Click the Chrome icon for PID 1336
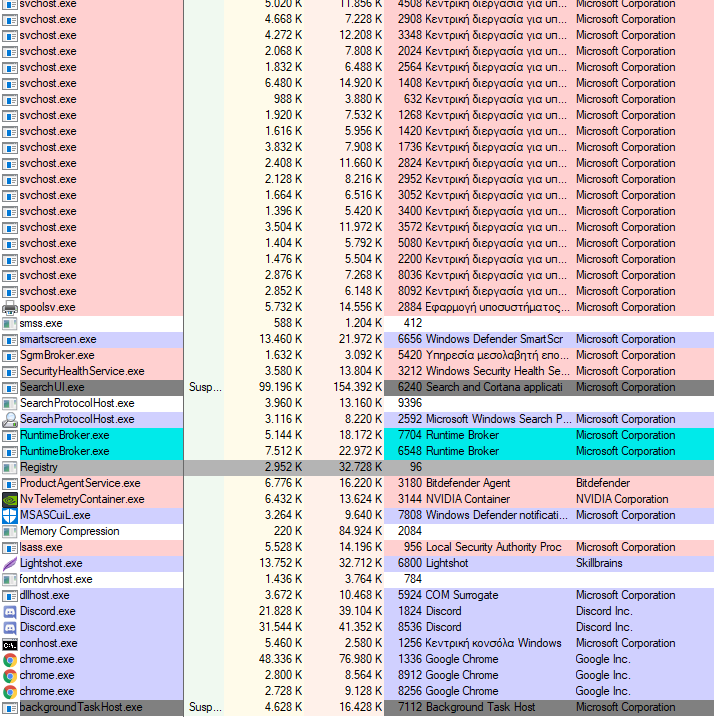 10,660
